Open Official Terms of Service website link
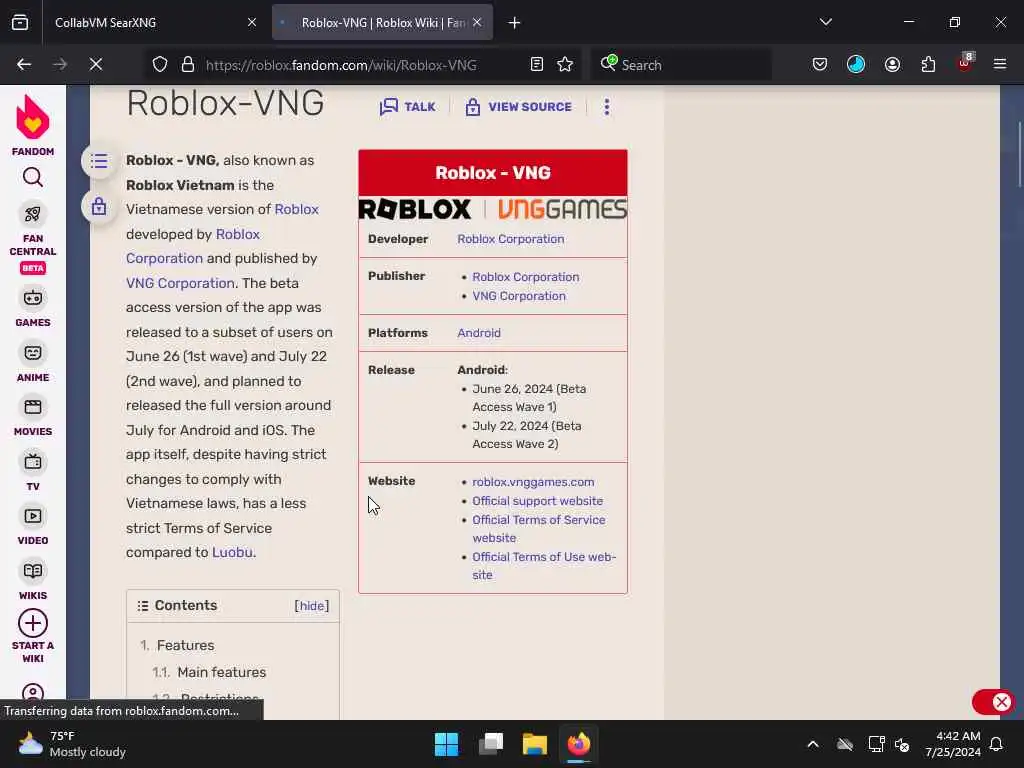Image resolution: width=1024 pixels, height=768 pixels. click(x=539, y=529)
